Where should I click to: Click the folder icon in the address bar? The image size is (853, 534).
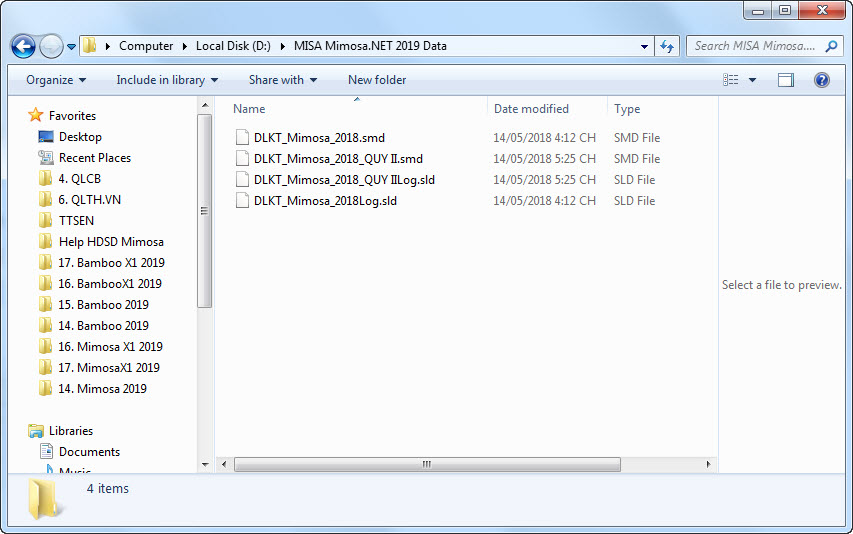pos(90,46)
